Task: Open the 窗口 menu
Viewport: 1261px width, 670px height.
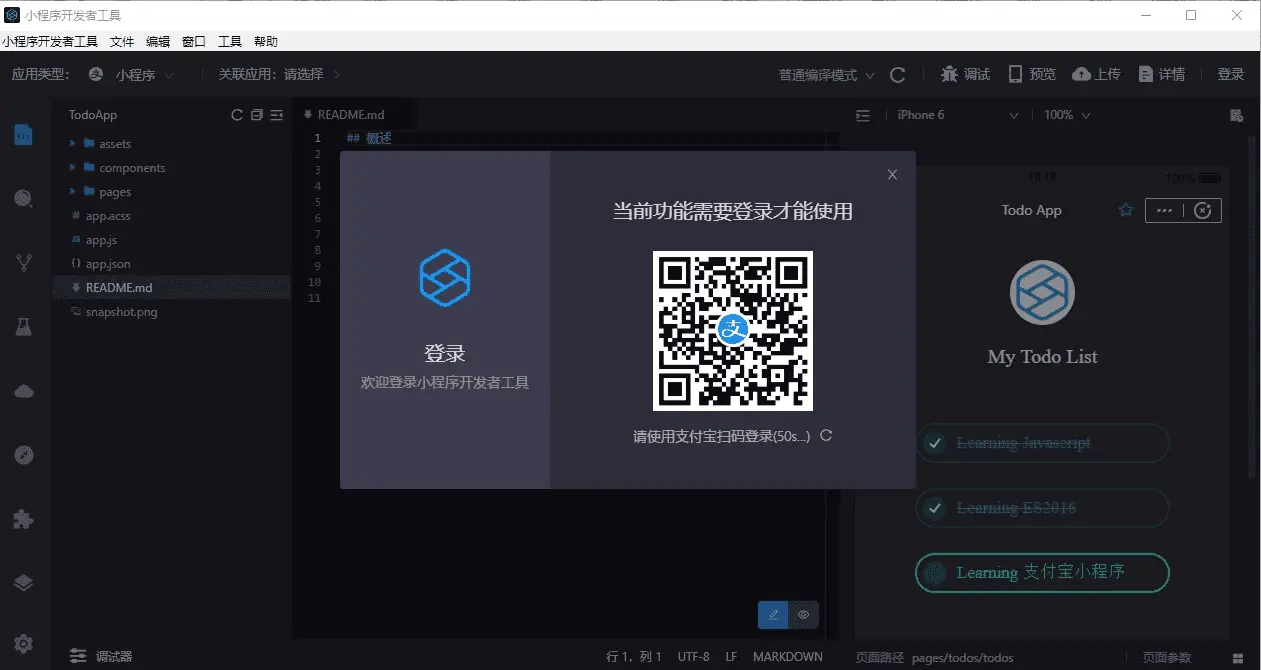Action: [x=194, y=42]
